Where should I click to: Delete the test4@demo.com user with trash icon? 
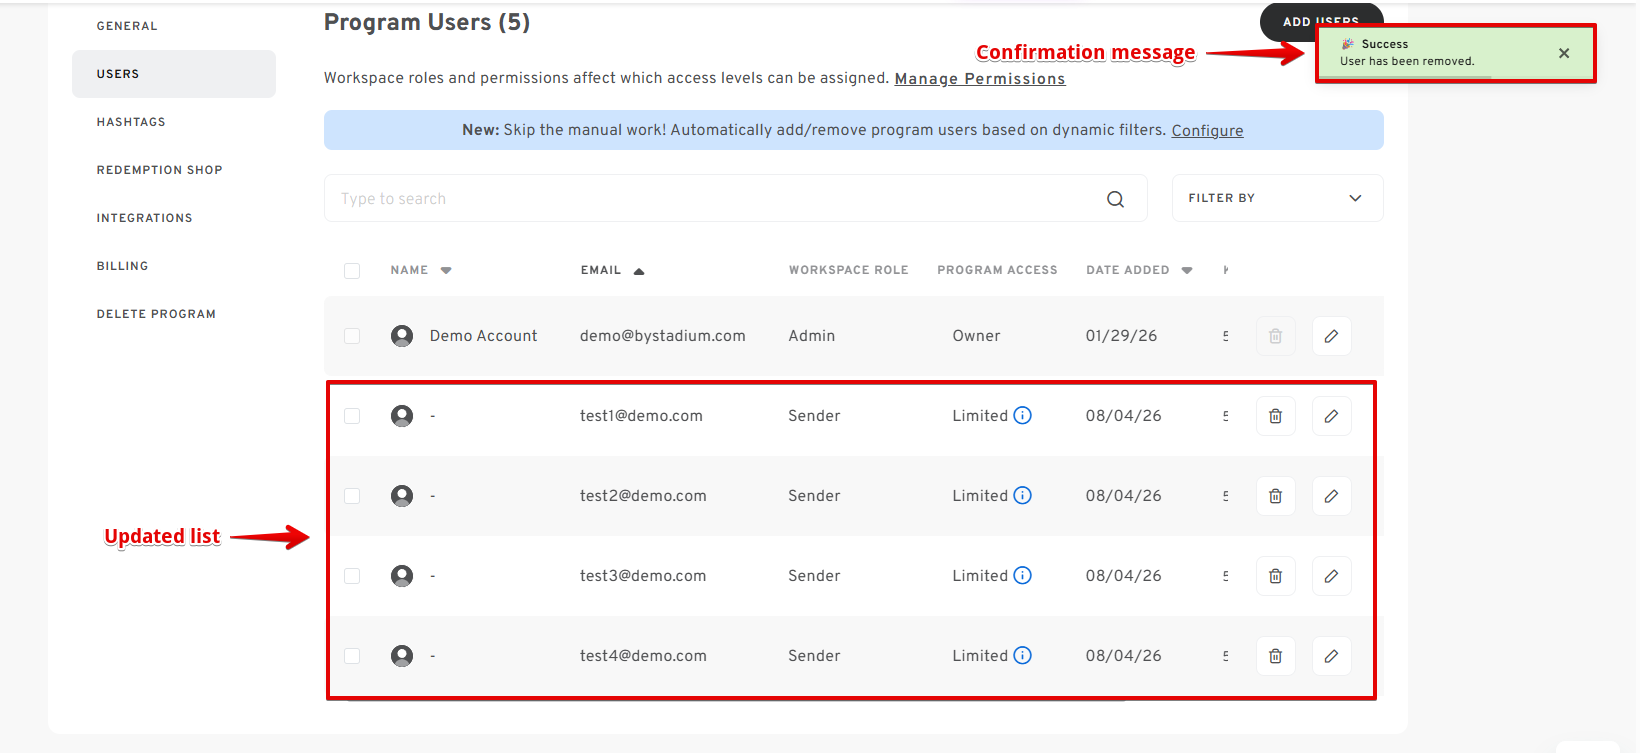(1276, 656)
